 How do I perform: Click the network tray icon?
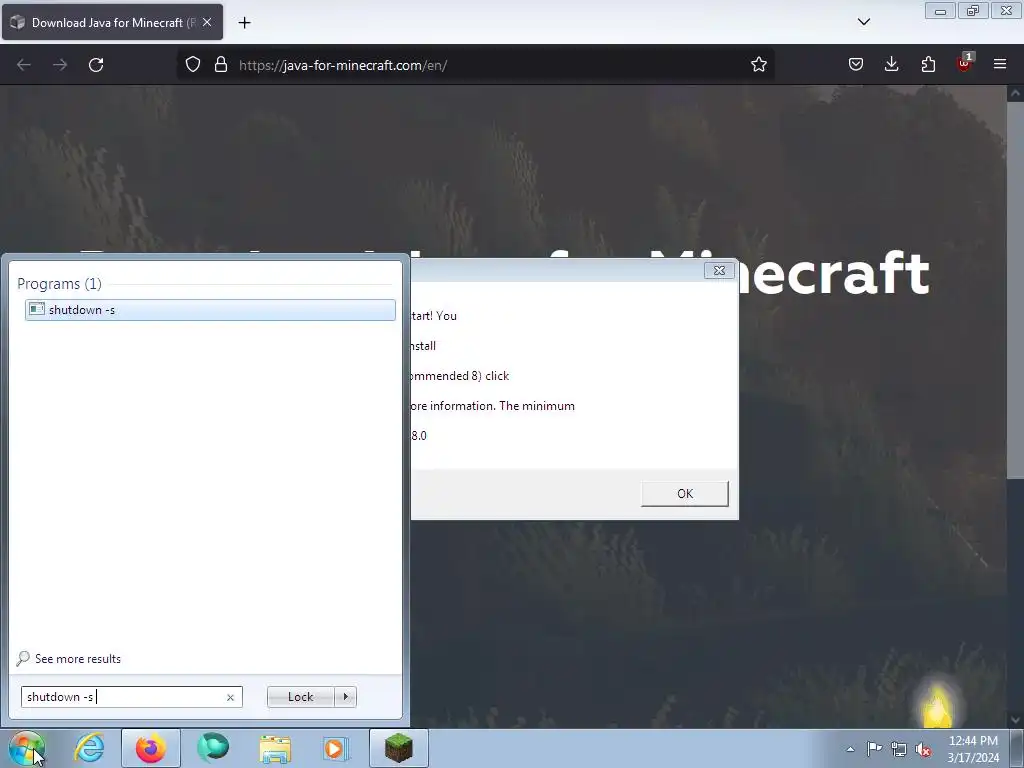(x=899, y=749)
